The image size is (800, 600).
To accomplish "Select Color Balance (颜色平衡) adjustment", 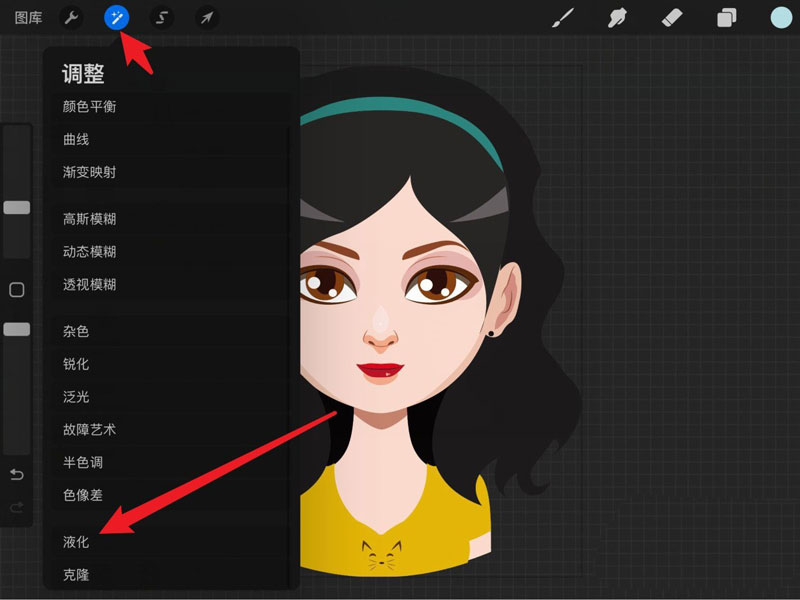I will pyautogui.click(x=93, y=107).
